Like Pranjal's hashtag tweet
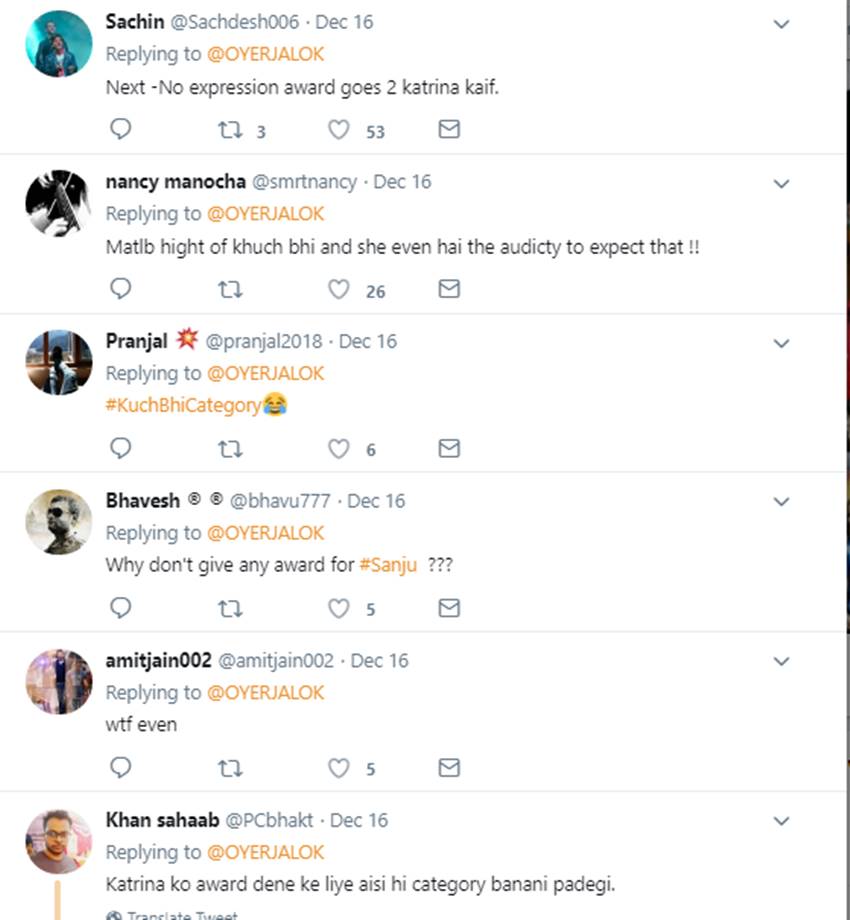Viewport: 850px width, 920px height. tap(339, 449)
